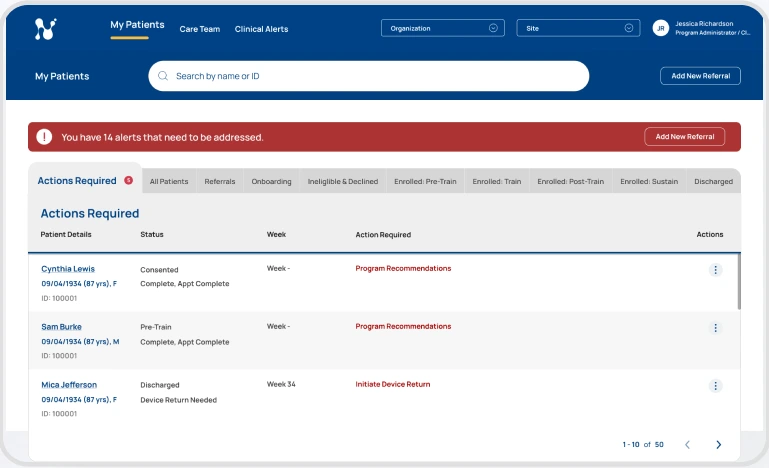Switch to the Enrolled: Post-Train tab

pyautogui.click(x=570, y=181)
